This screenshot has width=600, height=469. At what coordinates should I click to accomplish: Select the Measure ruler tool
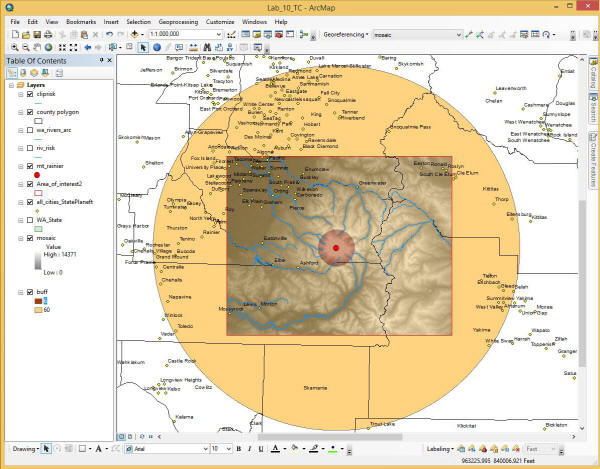(193, 47)
